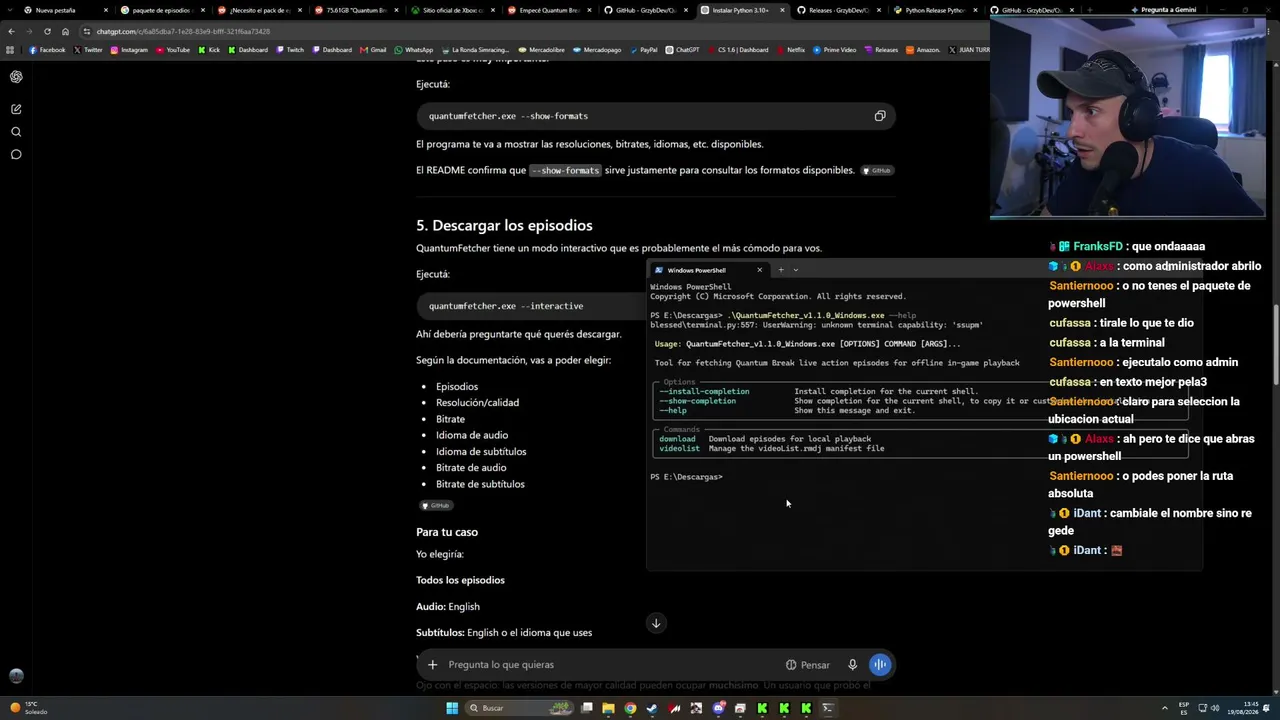Screen dimensions: 1280x720
Task: Open Windows Terminal from the taskbar
Action: [828, 708]
